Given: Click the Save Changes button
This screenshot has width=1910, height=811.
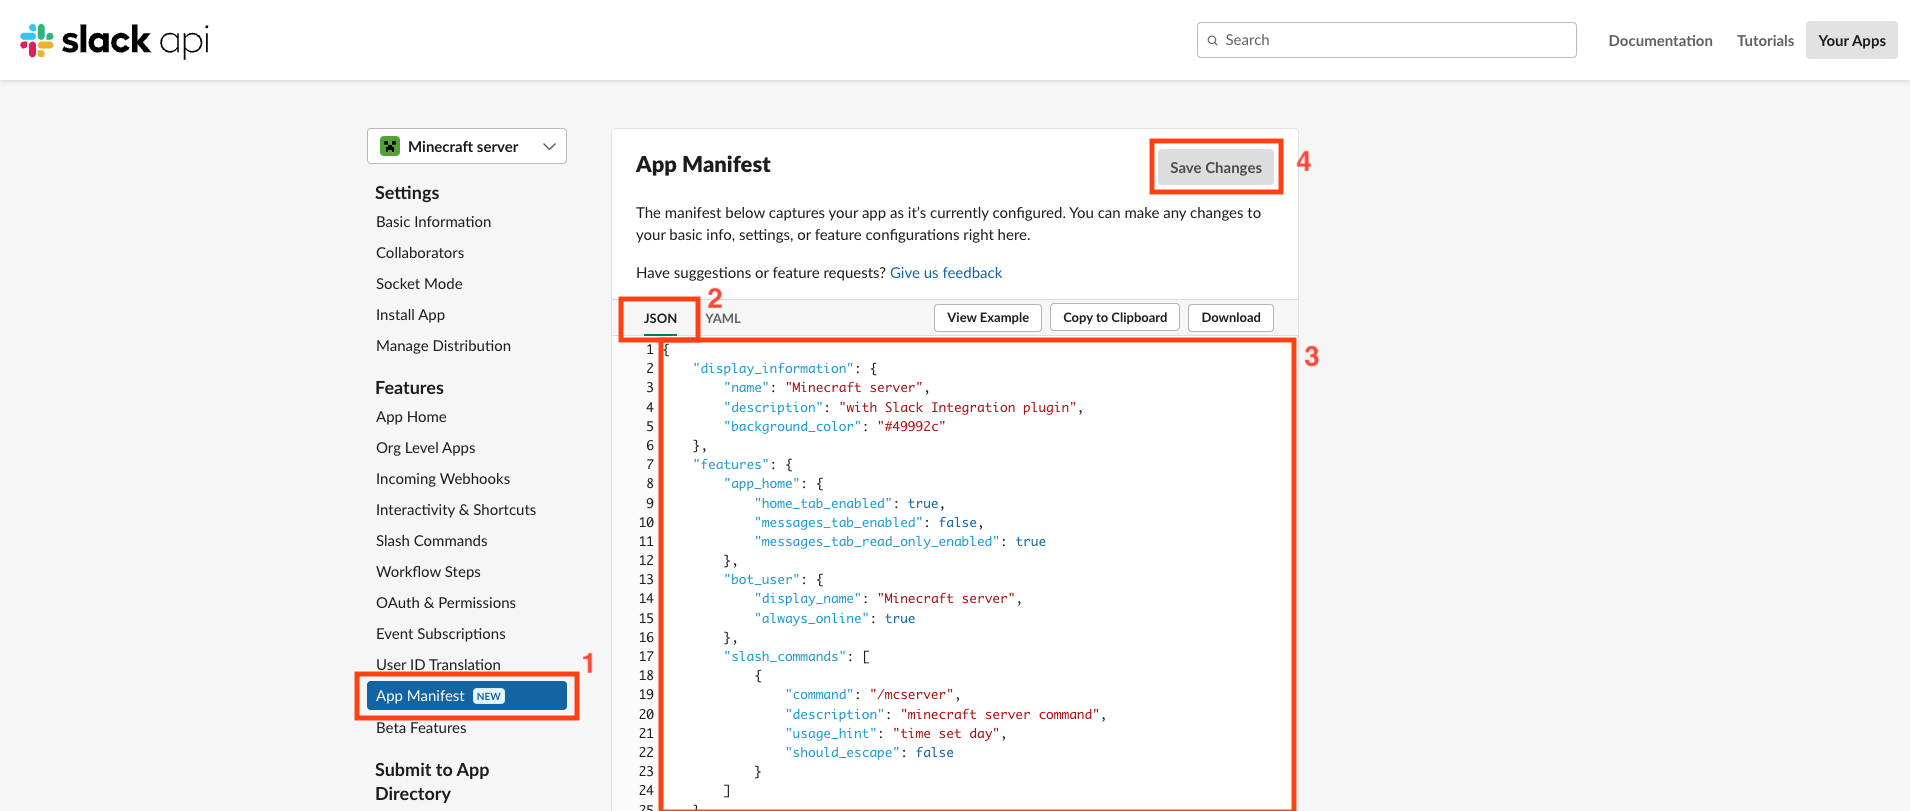Looking at the screenshot, I should pyautogui.click(x=1216, y=167).
